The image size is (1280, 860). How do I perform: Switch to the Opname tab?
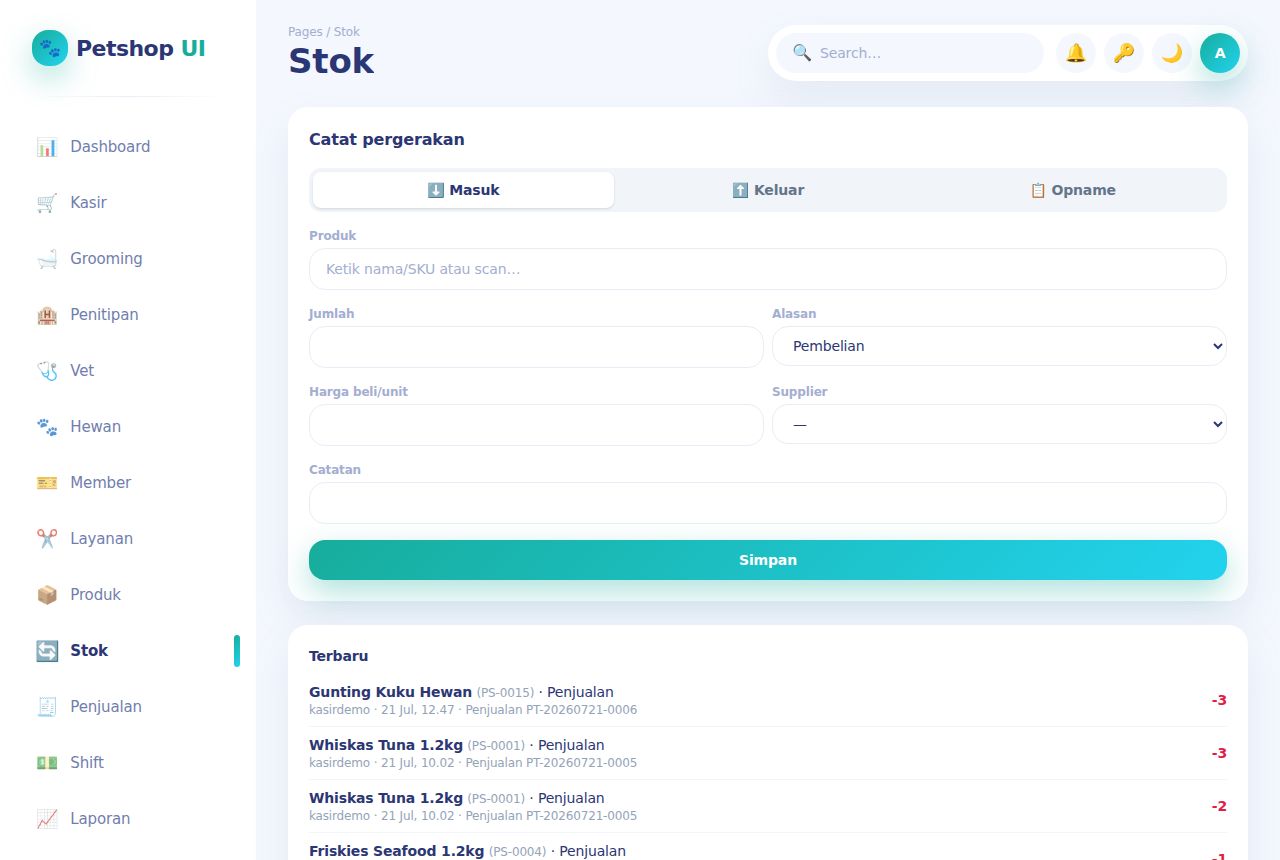pyautogui.click(x=1073, y=190)
